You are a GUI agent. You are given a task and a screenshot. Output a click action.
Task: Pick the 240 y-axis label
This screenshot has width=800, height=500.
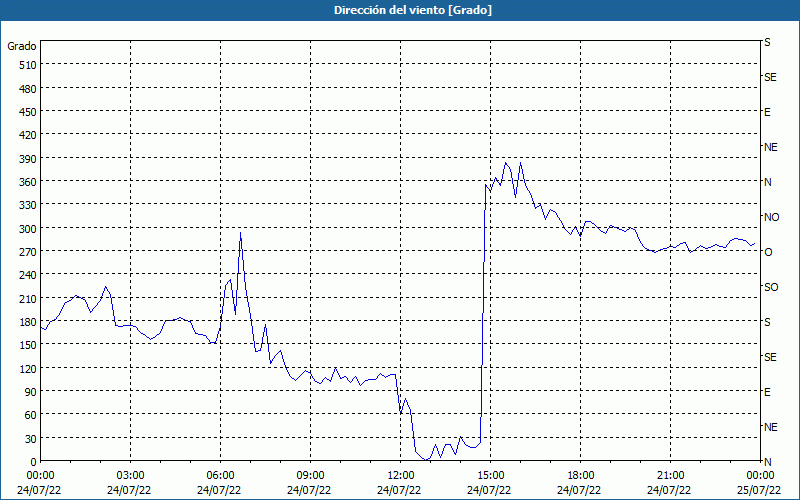tap(28, 276)
